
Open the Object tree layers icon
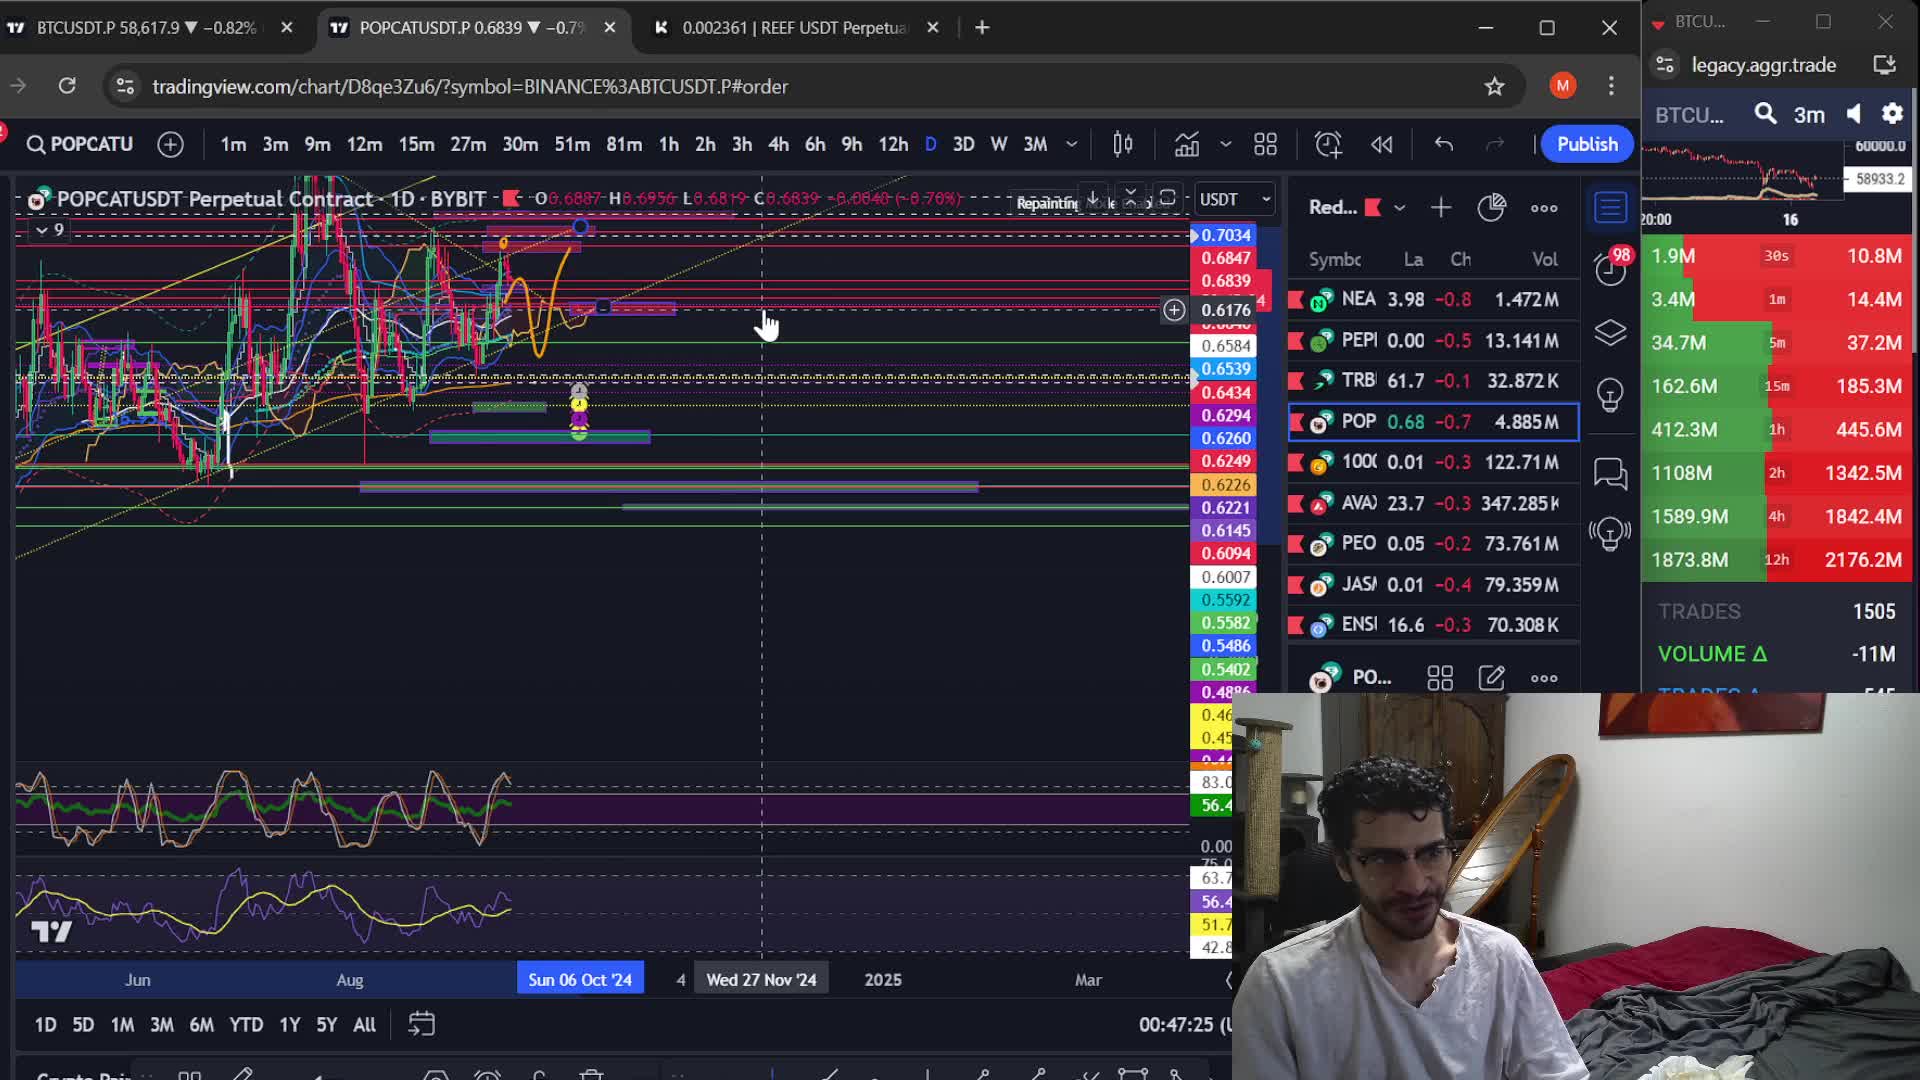1610,332
